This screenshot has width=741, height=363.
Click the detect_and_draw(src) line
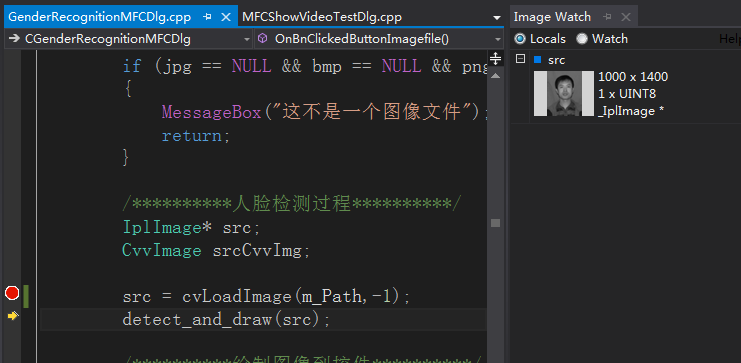(226, 320)
